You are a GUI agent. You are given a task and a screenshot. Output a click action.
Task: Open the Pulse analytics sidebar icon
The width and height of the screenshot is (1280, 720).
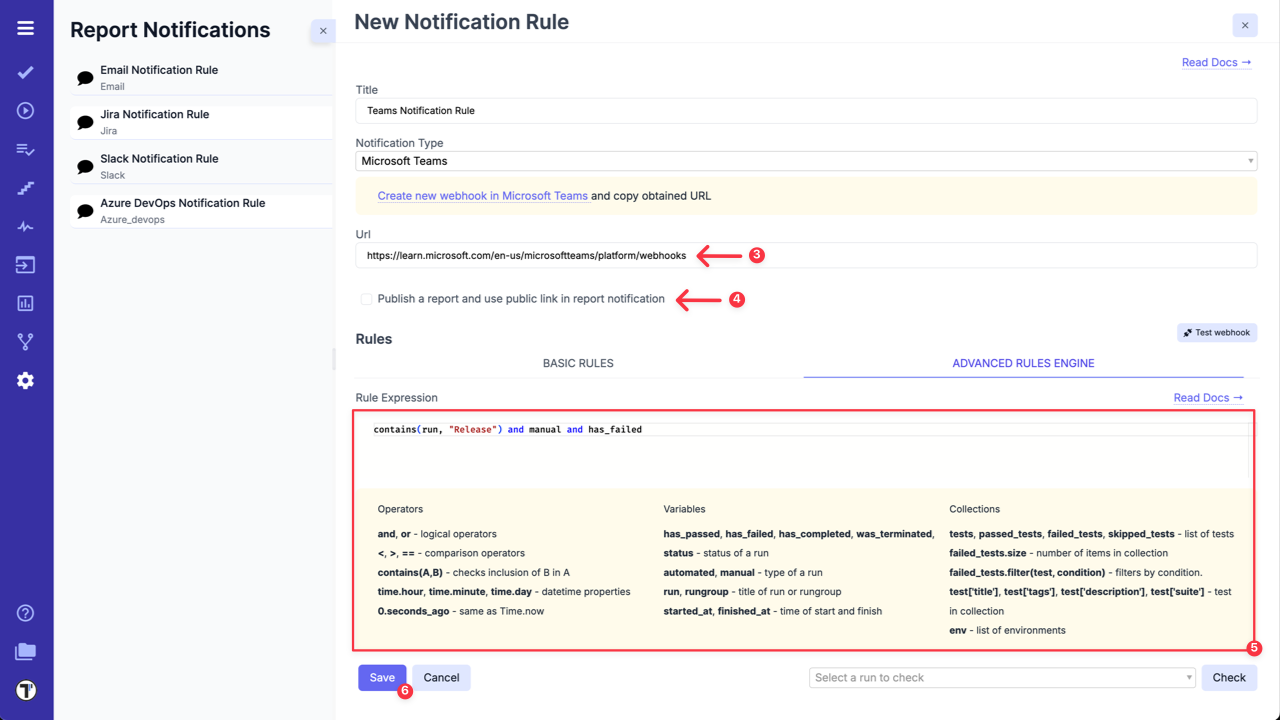tap(26, 225)
